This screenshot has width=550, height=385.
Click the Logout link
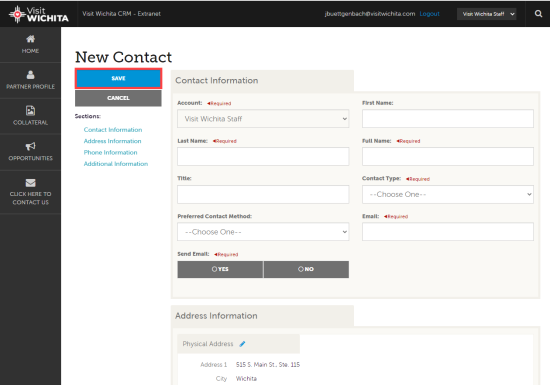click(x=429, y=14)
